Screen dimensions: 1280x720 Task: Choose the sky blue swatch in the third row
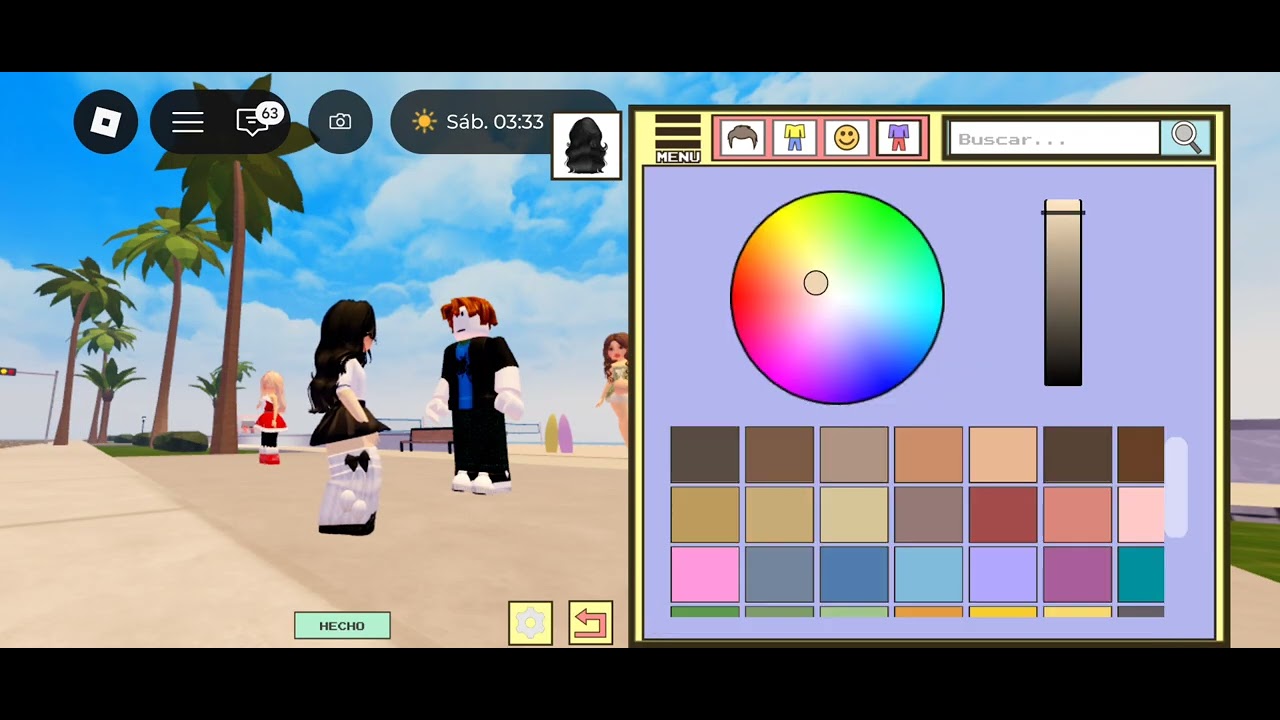928,574
